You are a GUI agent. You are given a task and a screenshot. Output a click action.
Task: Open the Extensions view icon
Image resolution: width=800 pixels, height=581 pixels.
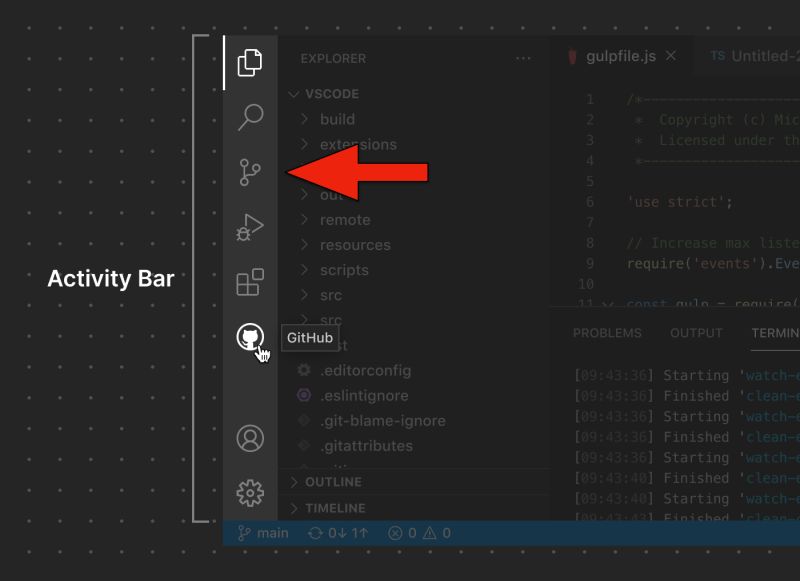250,282
